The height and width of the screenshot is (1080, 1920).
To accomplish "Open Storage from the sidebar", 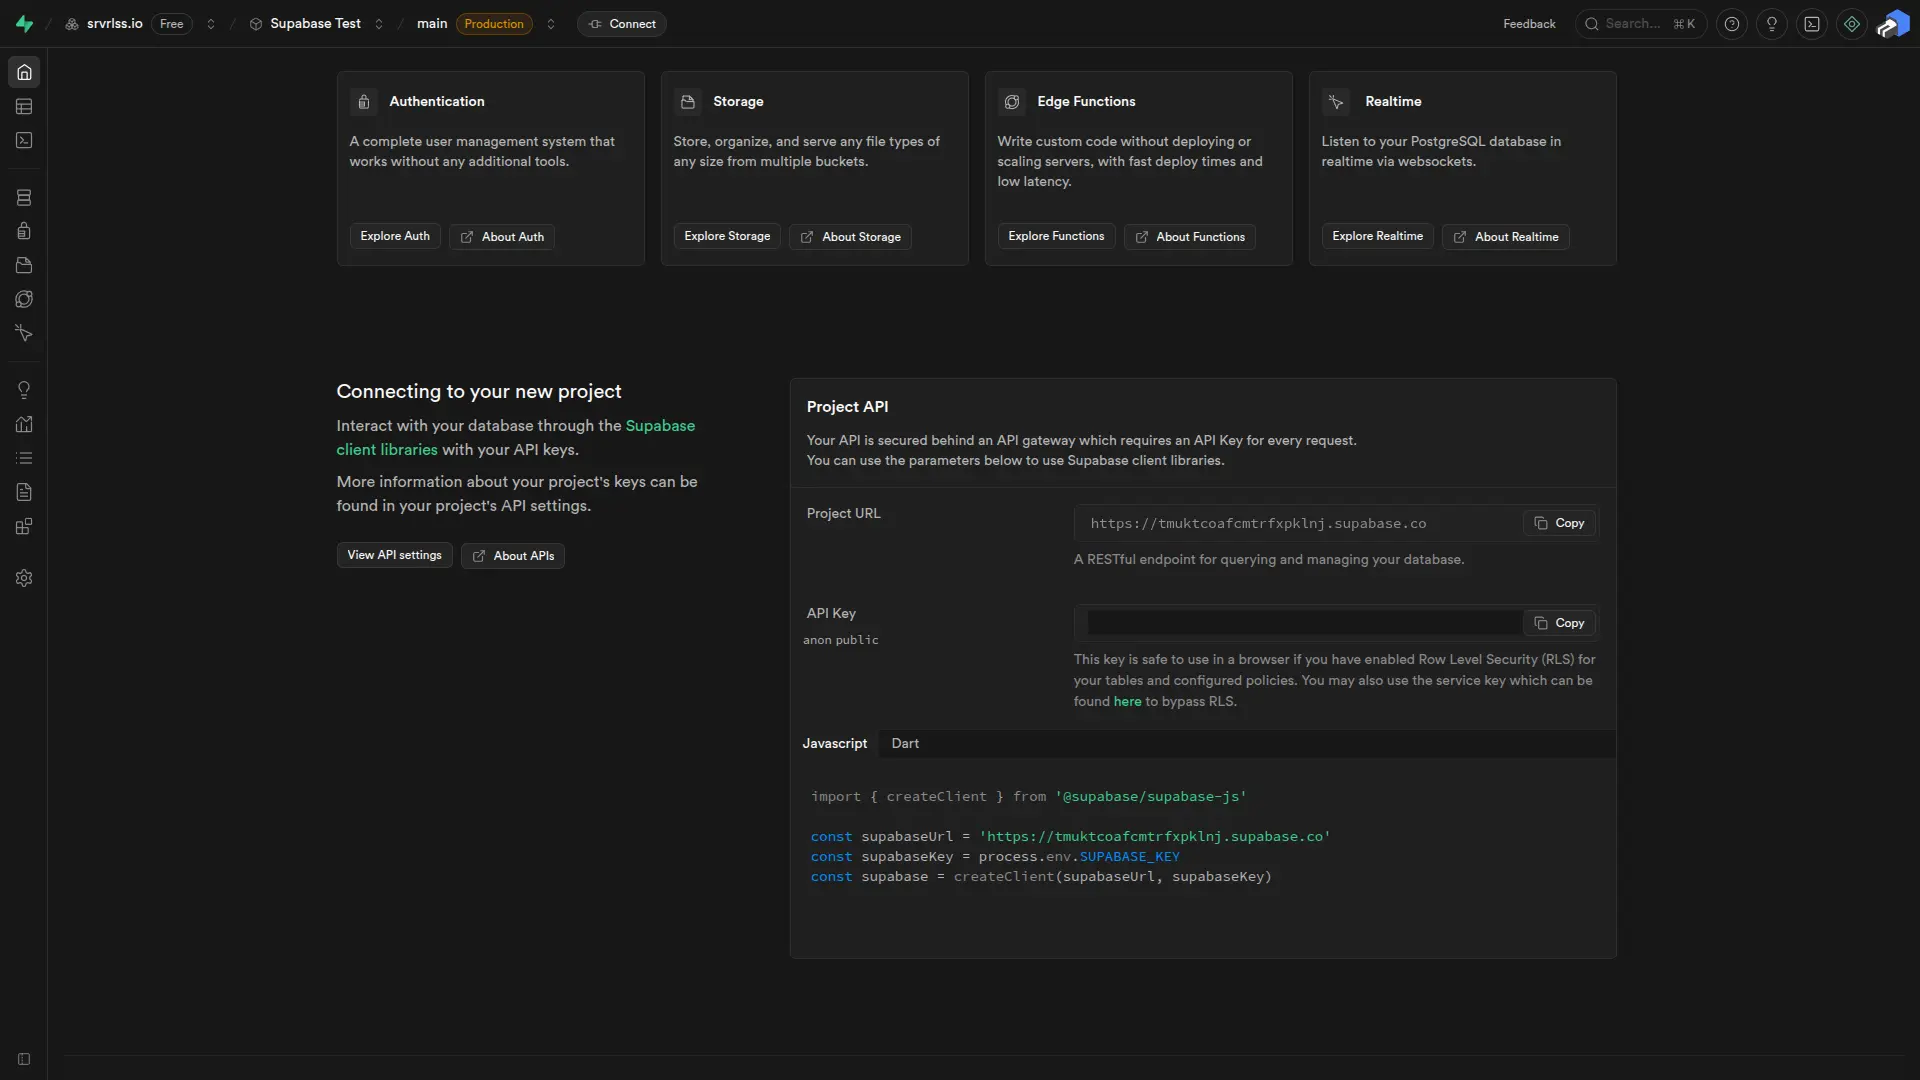I will click(24, 265).
